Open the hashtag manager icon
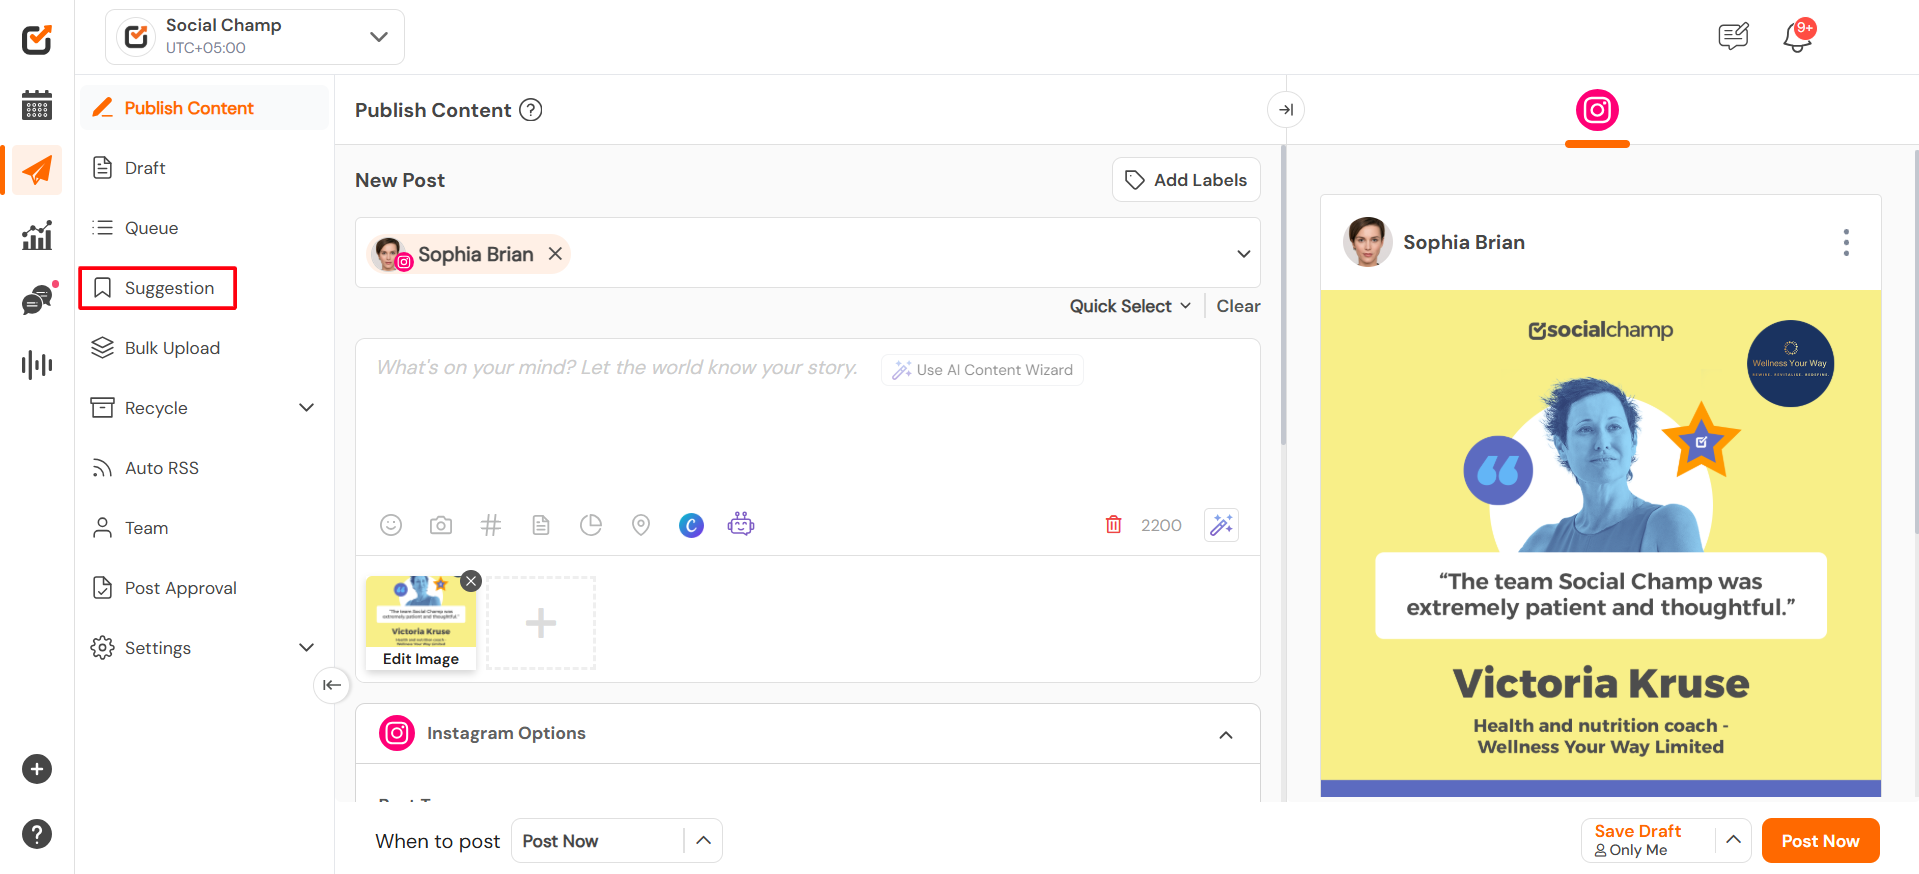The height and width of the screenshot is (874, 1919). point(491,525)
